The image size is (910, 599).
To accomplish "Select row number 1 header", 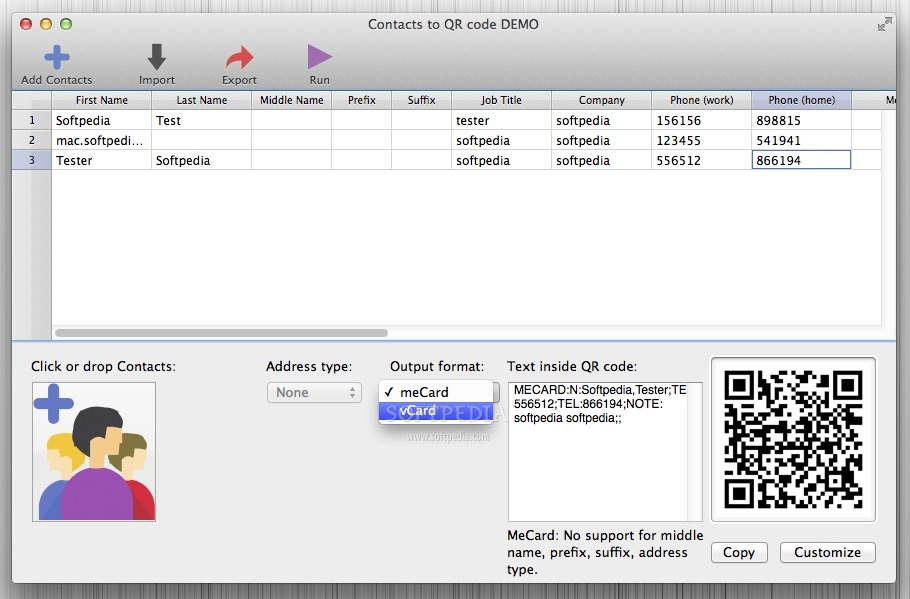I will (32, 120).
